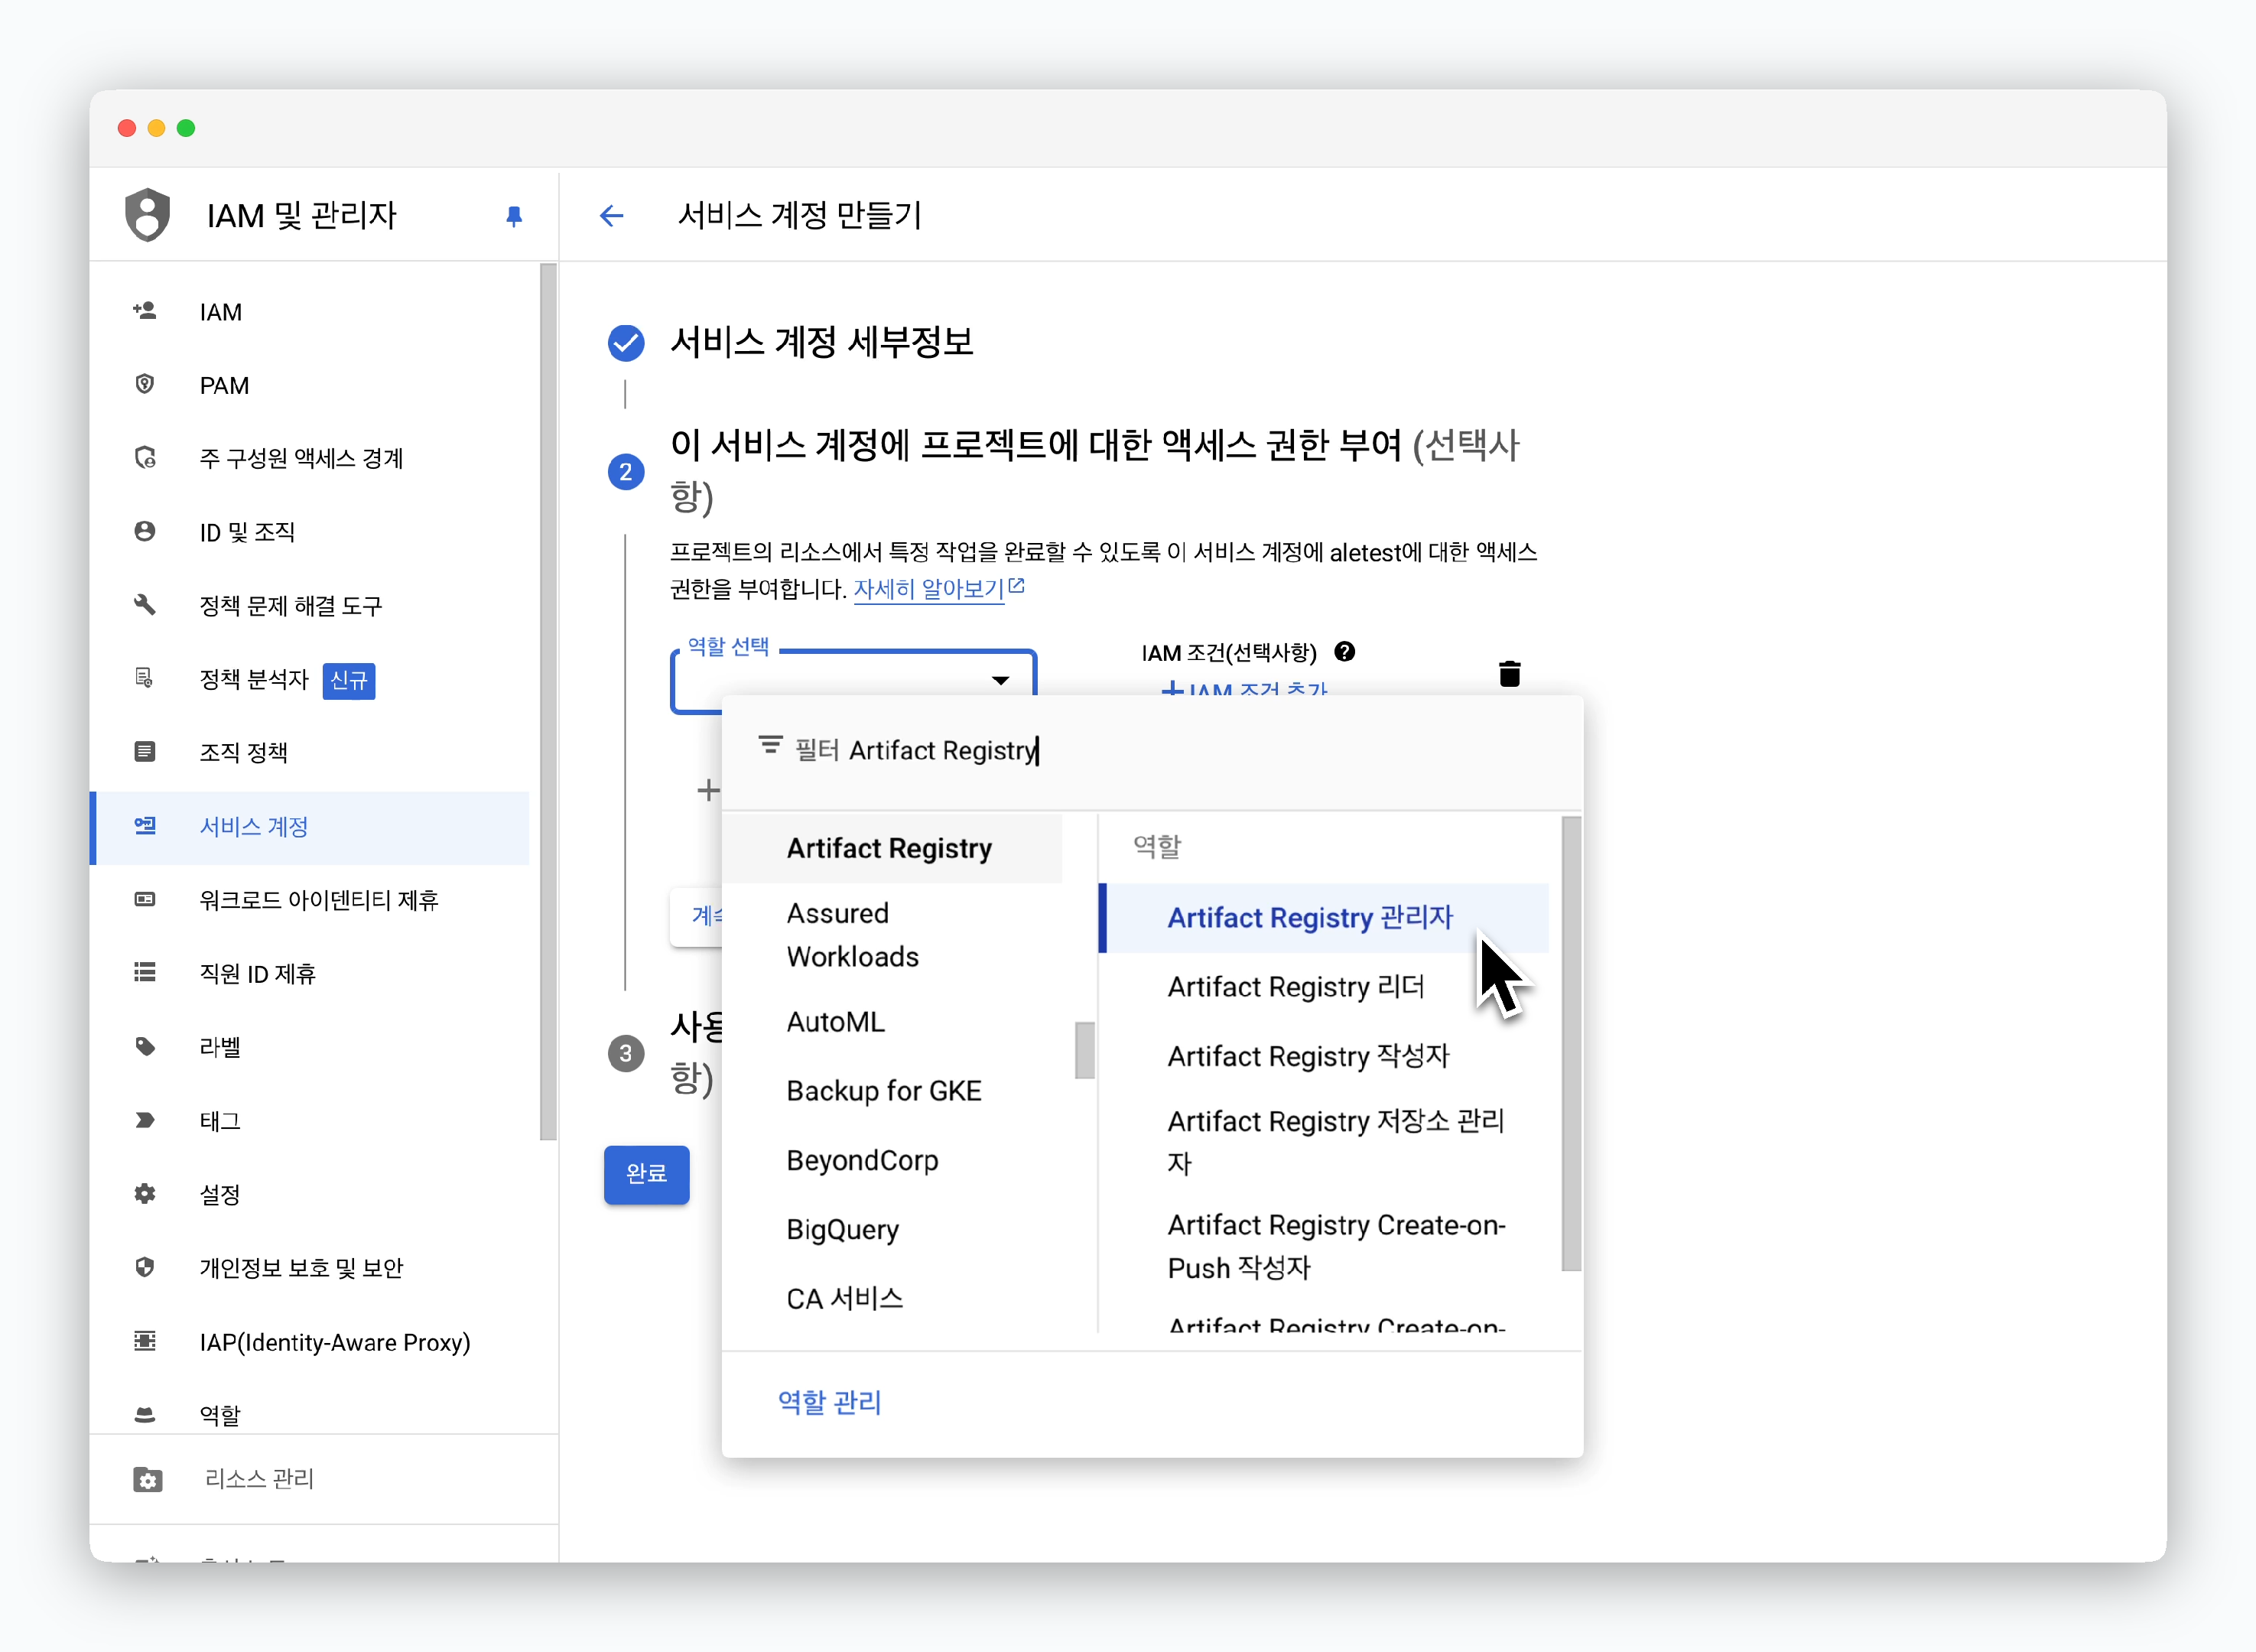Click the 직원 ID 제휴 list icon

145,973
